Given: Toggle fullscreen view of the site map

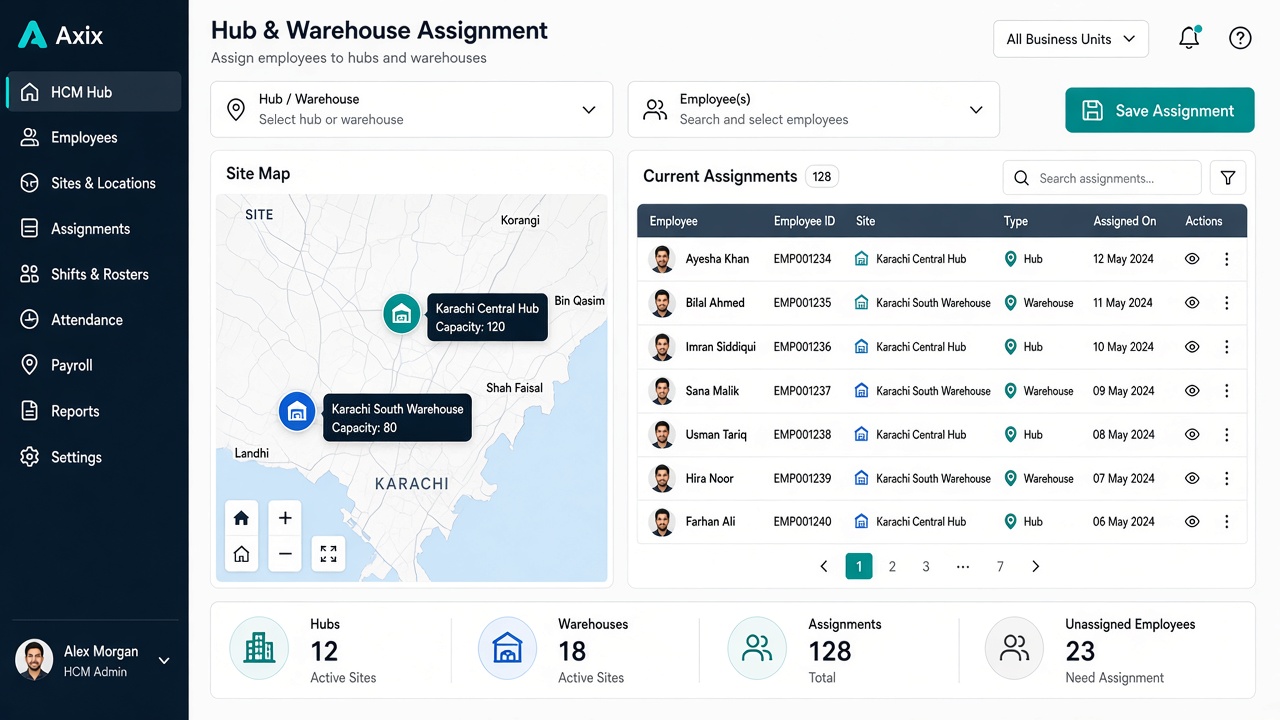Looking at the screenshot, I should tap(328, 553).
